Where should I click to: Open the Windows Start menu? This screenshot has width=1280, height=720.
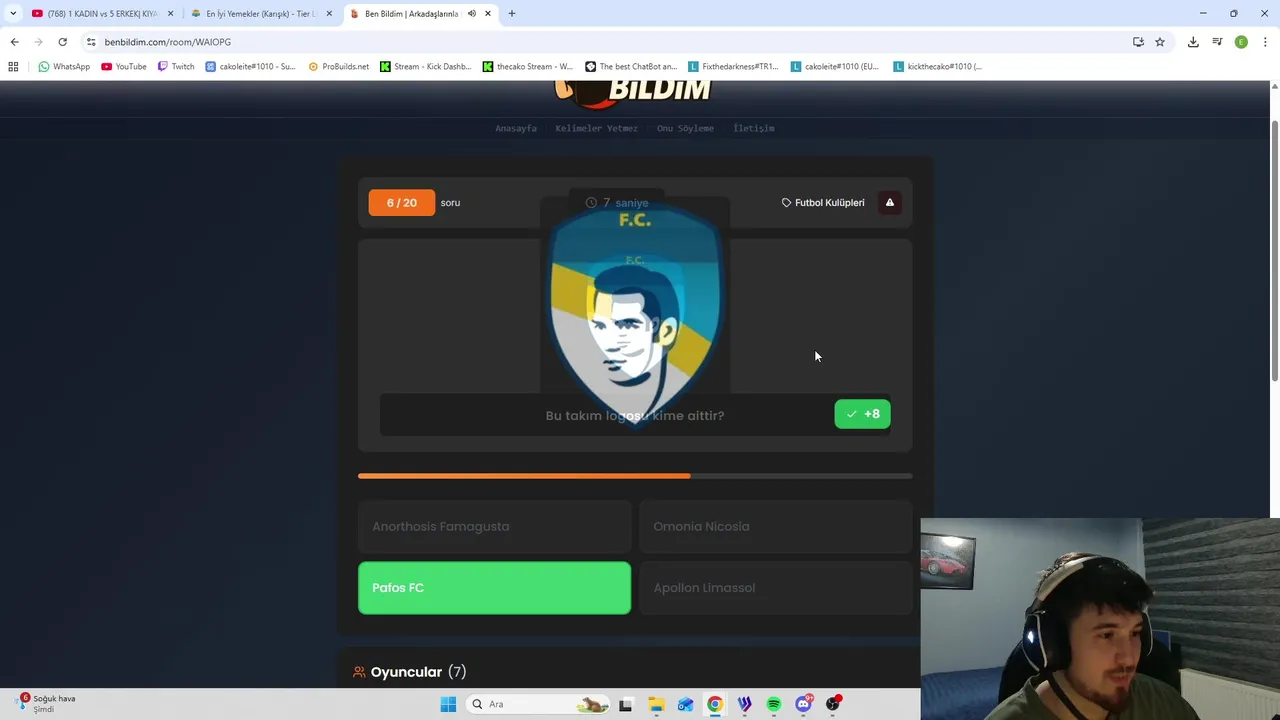tap(448, 704)
